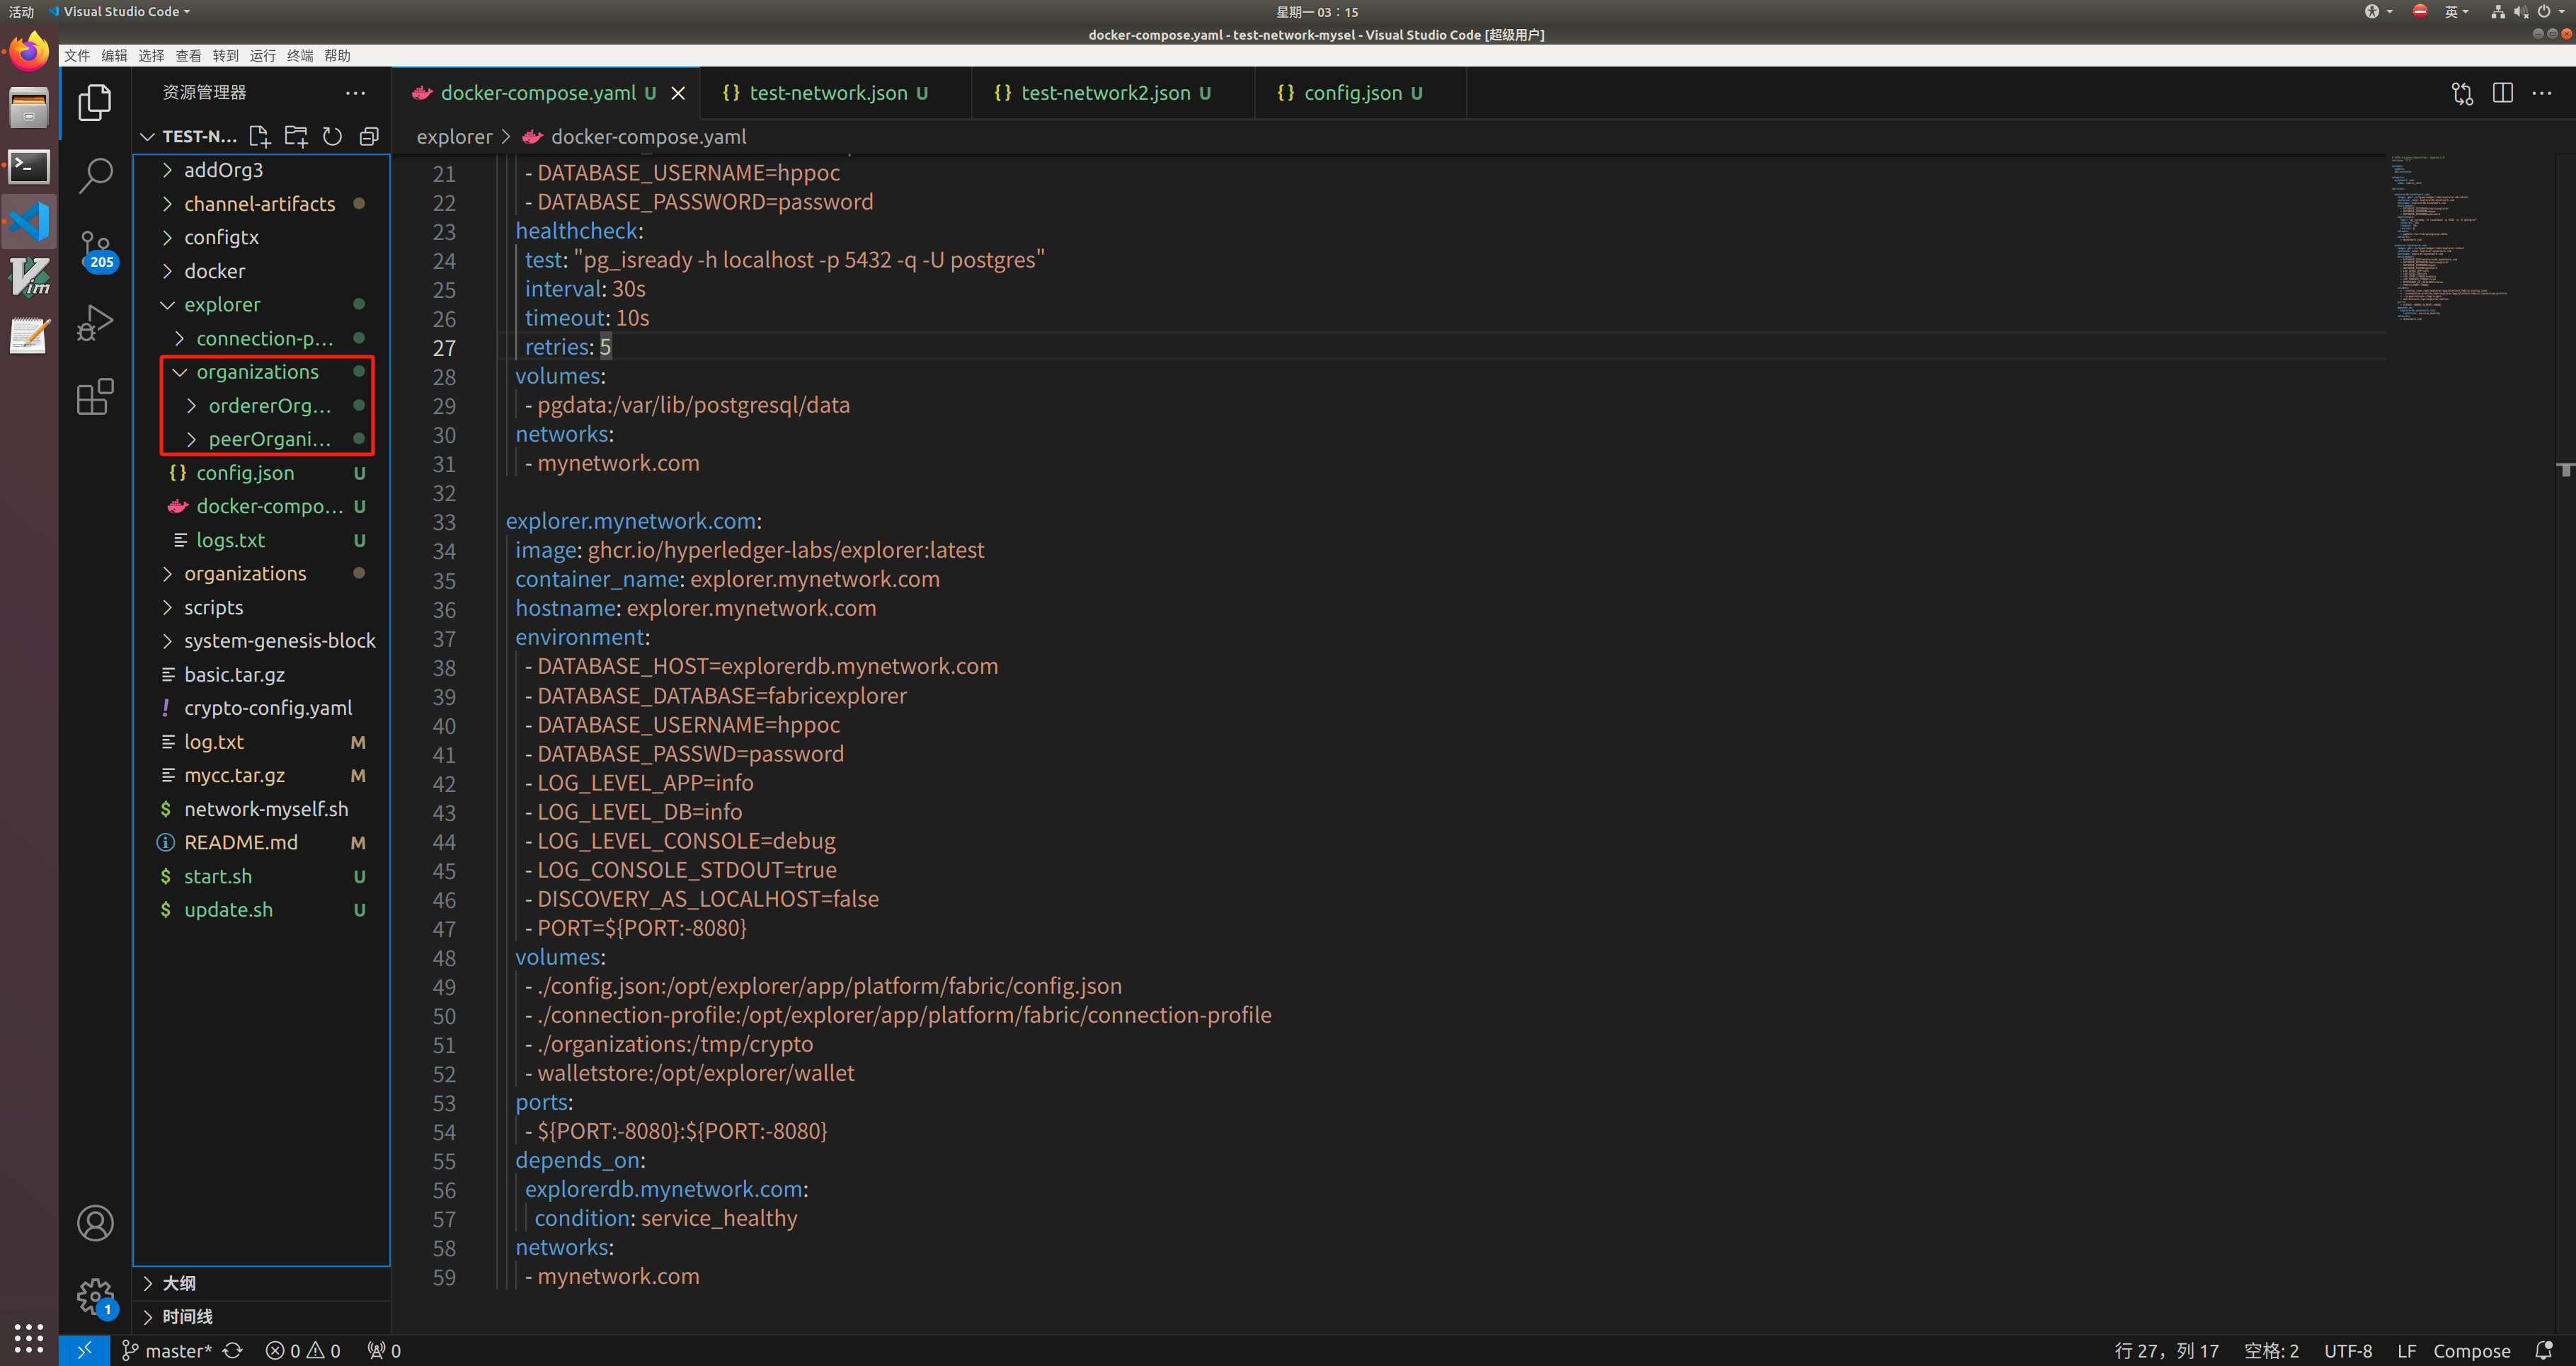The width and height of the screenshot is (2576, 1366).
Task: Open config.json in the explorer tree
Action: pyautogui.click(x=261, y=472)
